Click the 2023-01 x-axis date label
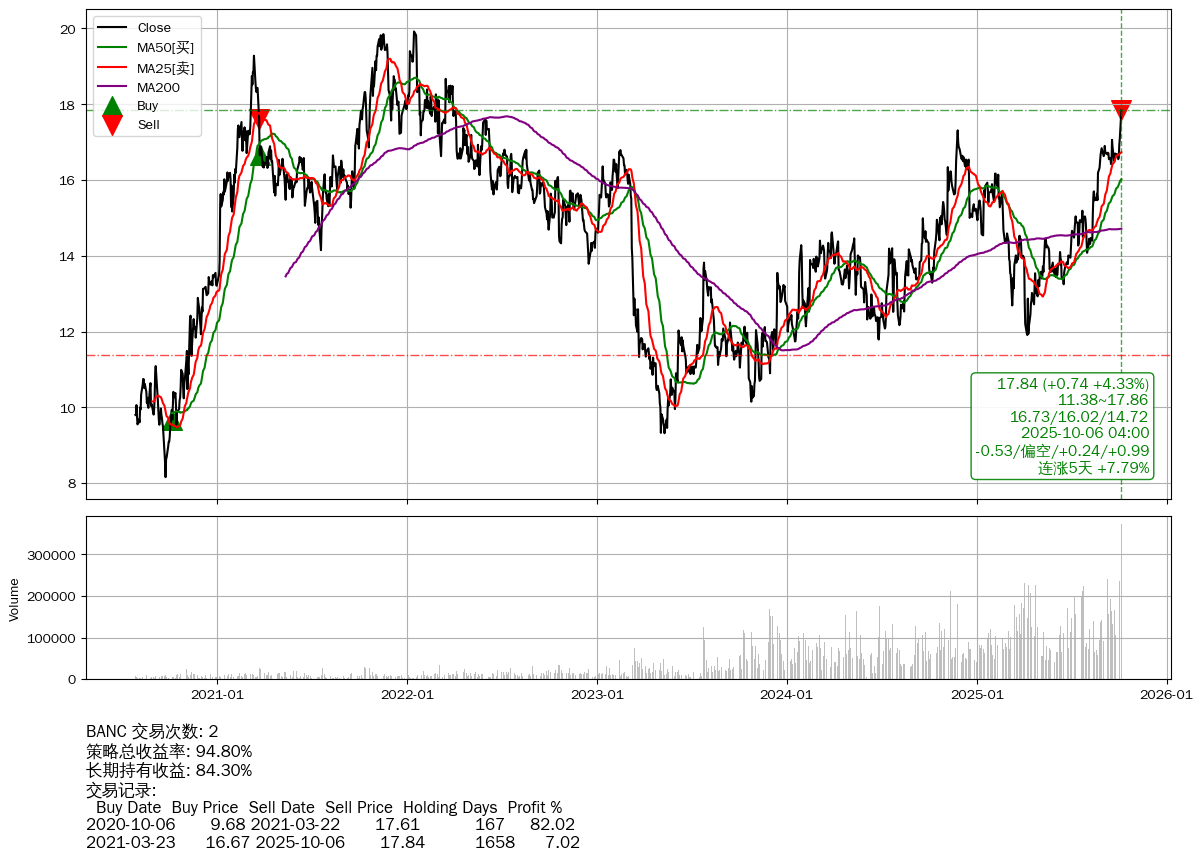This screenshot has width=1203, height=860. (597, 694)
